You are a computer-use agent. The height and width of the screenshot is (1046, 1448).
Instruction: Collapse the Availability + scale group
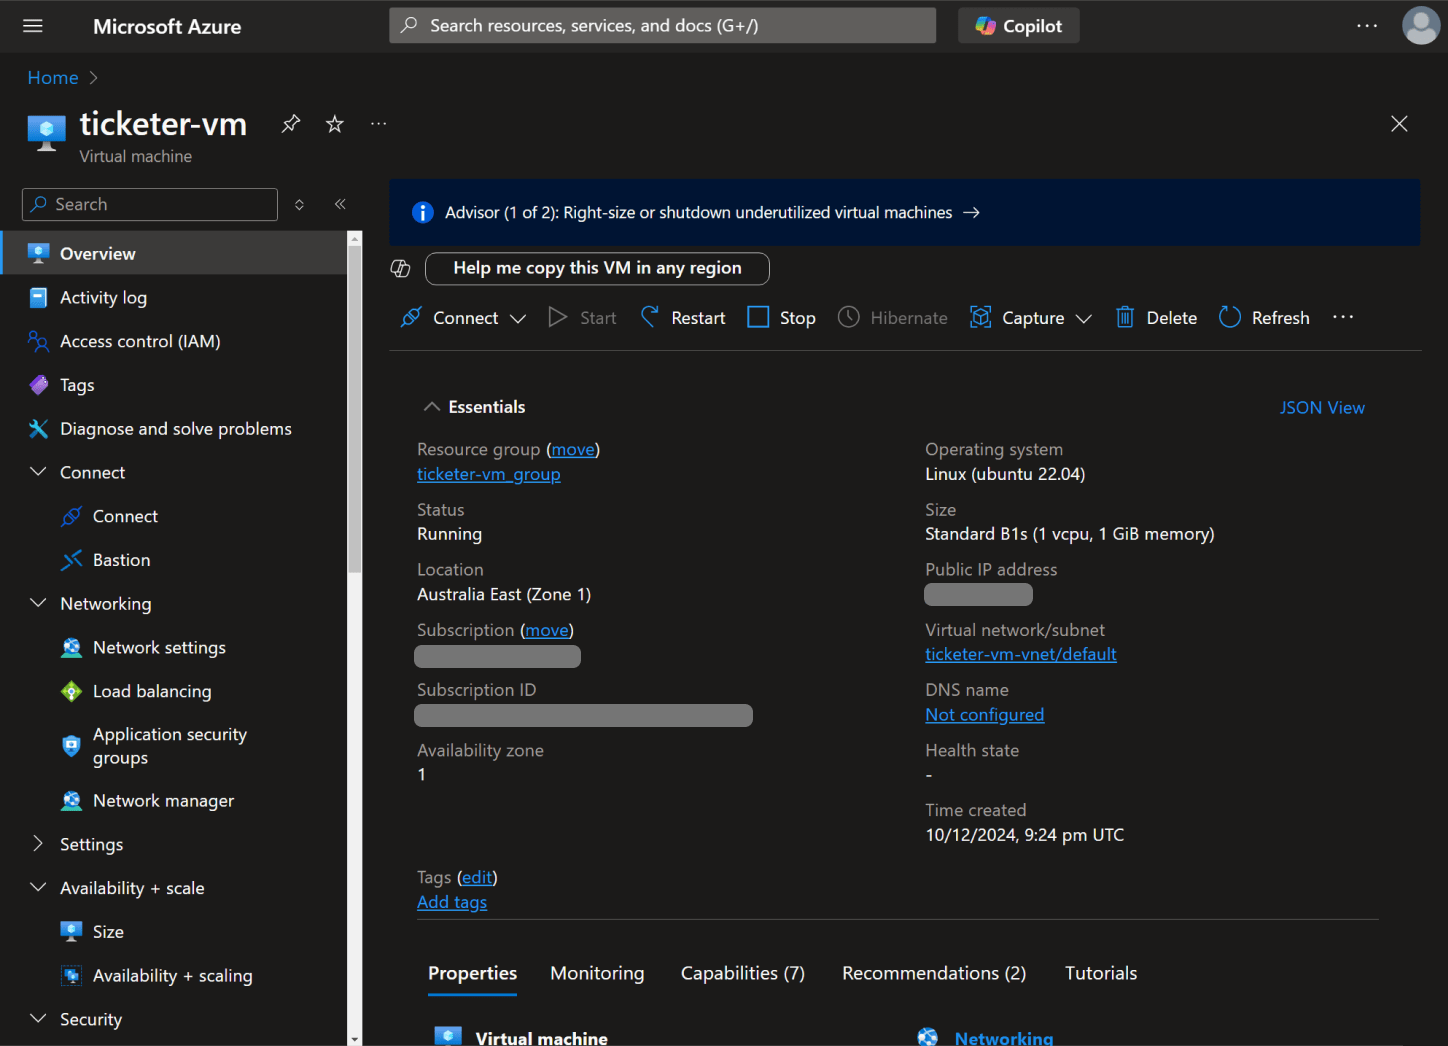click(39, 888)
